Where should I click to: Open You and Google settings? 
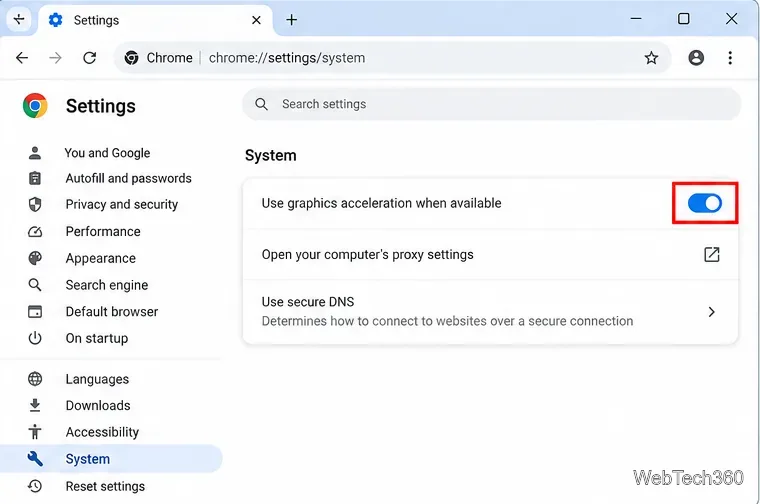pos(107,153)
